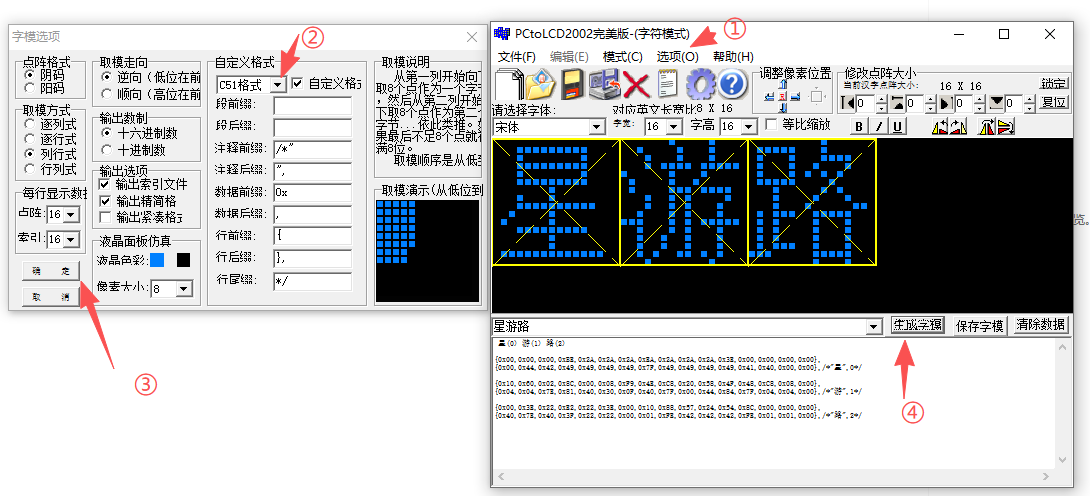Shift pixels right with the right arrow

pos(795,97)
